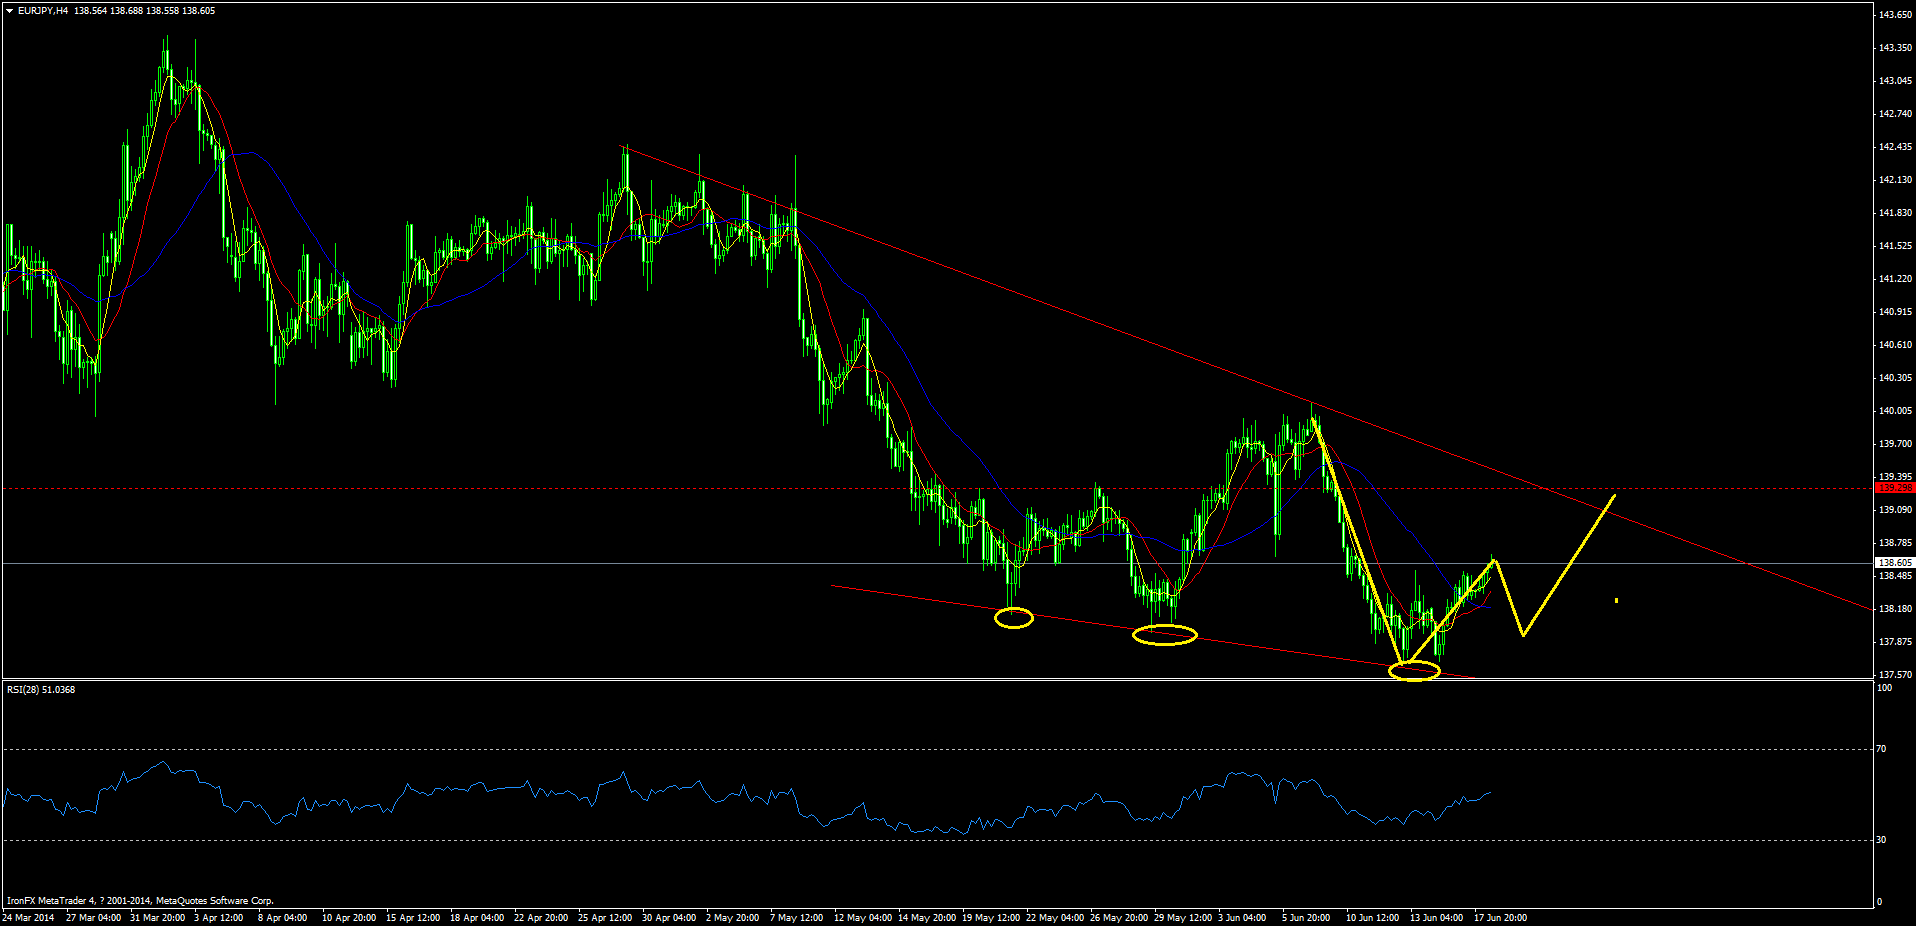Click the 31 Mar 20:00 time label
This screenshot has width=1916, height=926.
(x=158, y=918)
